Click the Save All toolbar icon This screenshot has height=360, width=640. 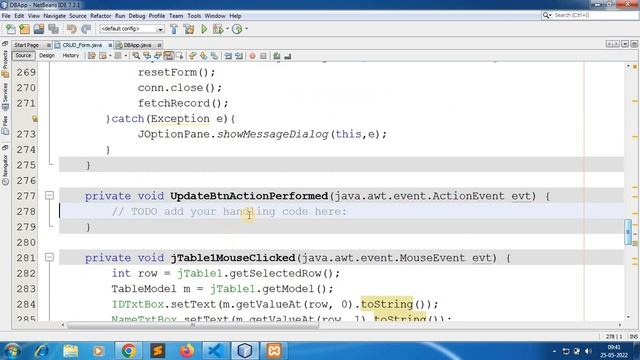tap(53, 29)
